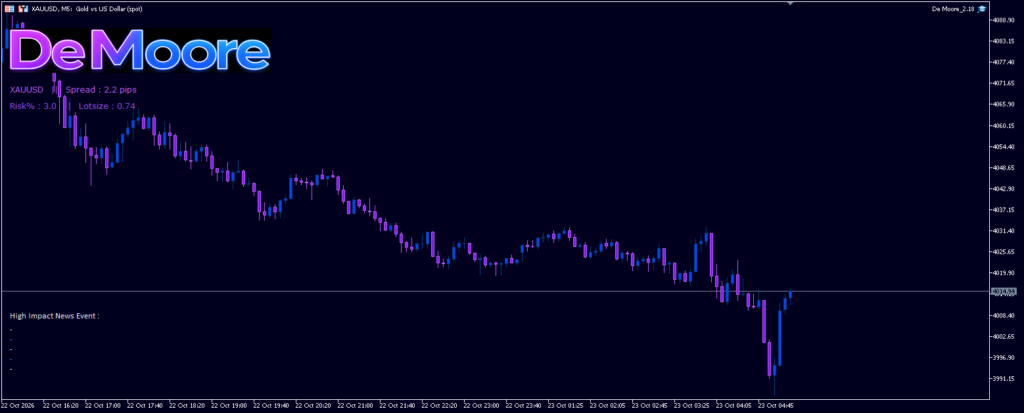Click the 22 Oct 2026 date label
Viewport: 1024px width, 413px height.
click(19, 405)
